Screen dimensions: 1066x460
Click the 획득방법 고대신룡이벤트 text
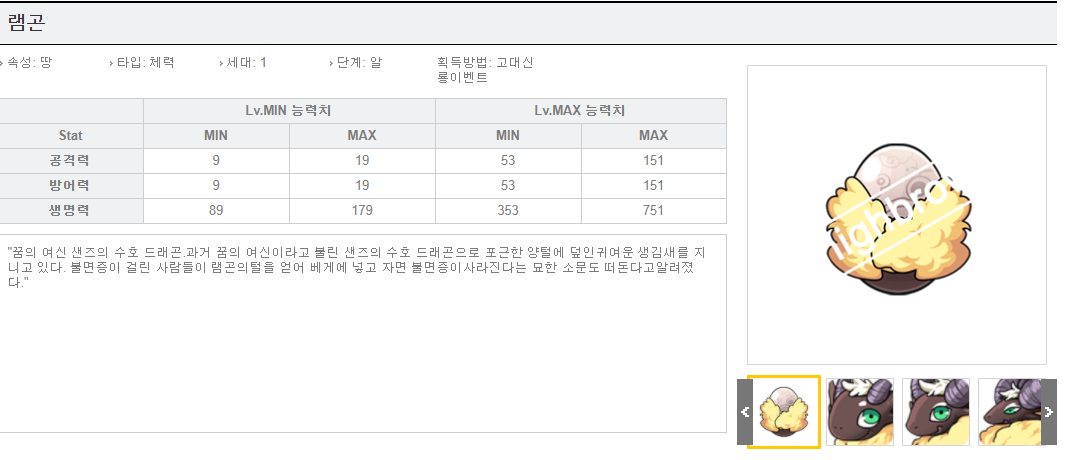(x=485, y=70)
